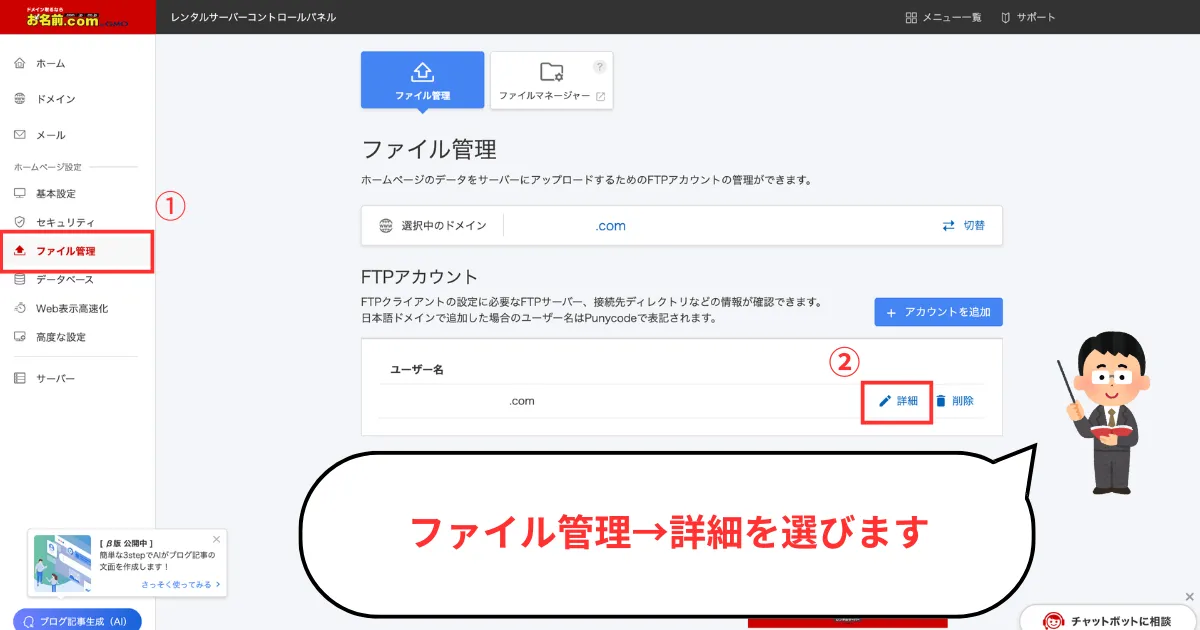Screen dimensions: 1200x630
Task: Open メニュー一覧 in the top bar
Action: click(943, 17)
